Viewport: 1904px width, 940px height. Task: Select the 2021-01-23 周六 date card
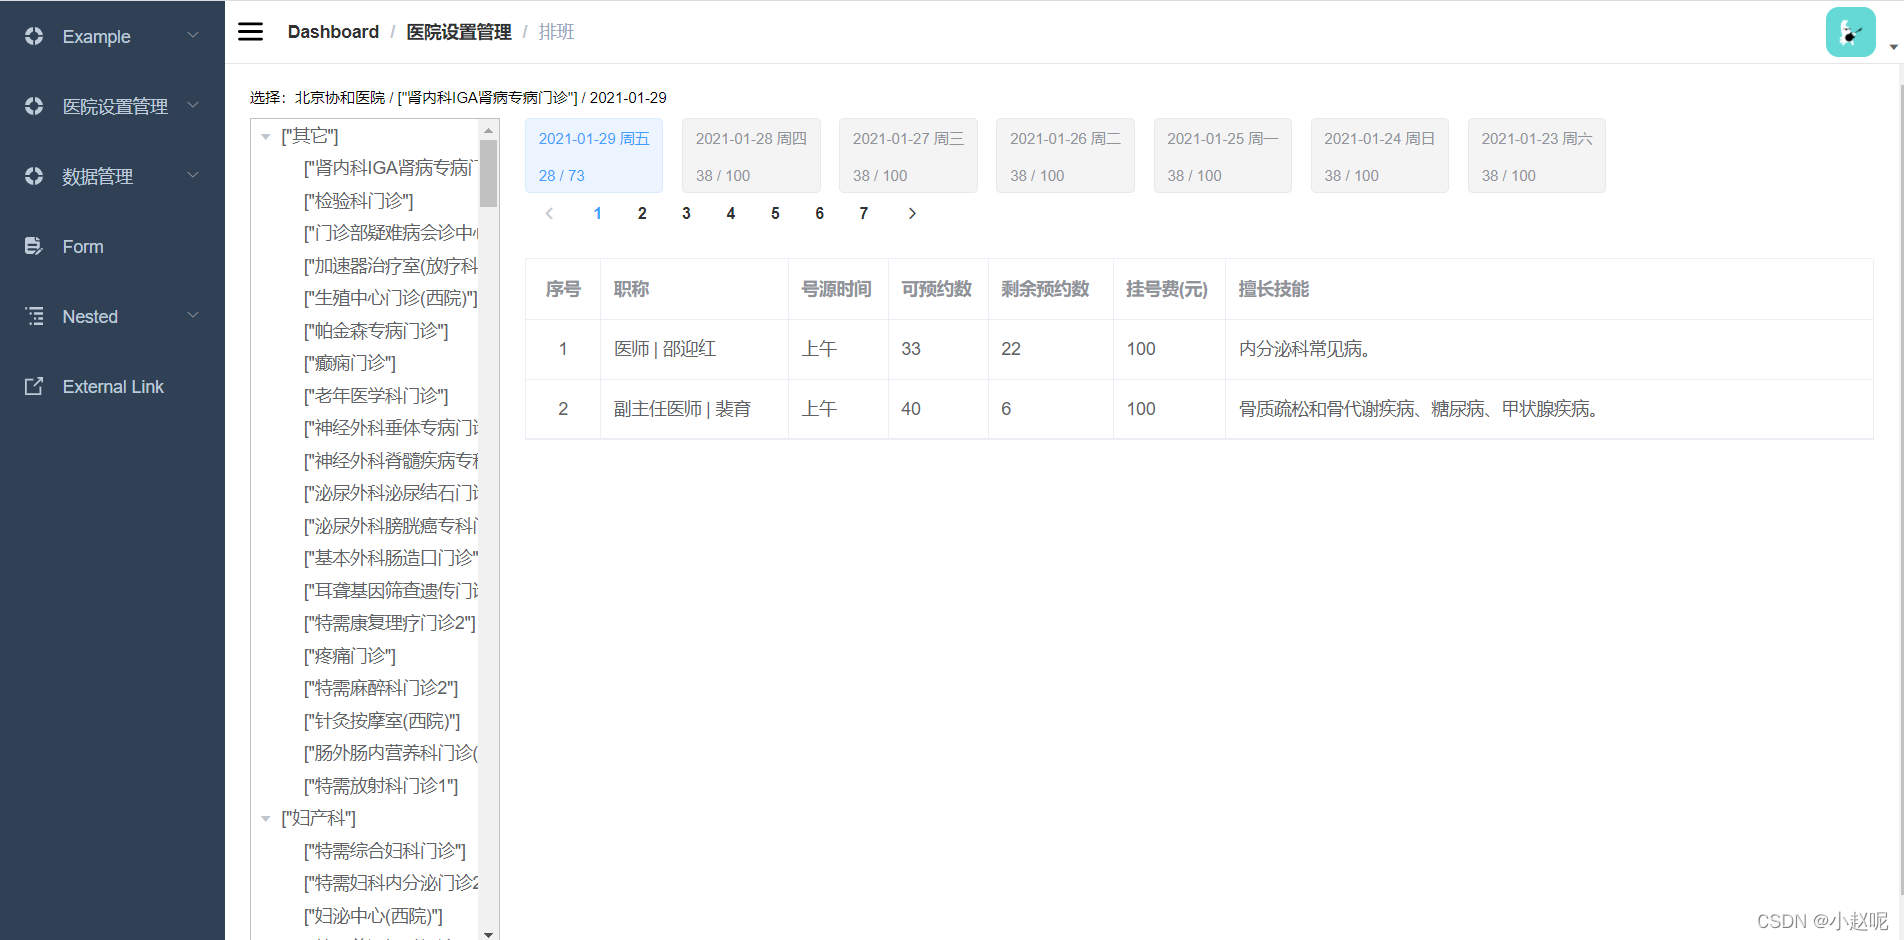pyautogui.click(x=1537, y=156)
